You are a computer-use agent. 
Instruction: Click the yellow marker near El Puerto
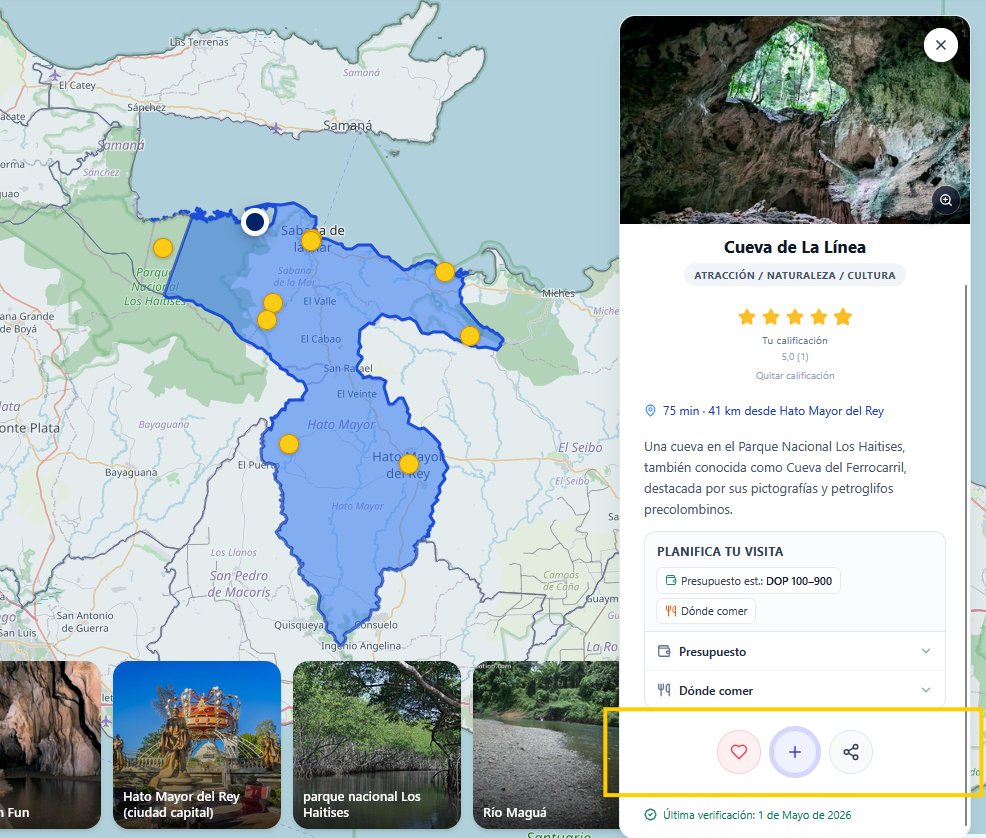289,444
